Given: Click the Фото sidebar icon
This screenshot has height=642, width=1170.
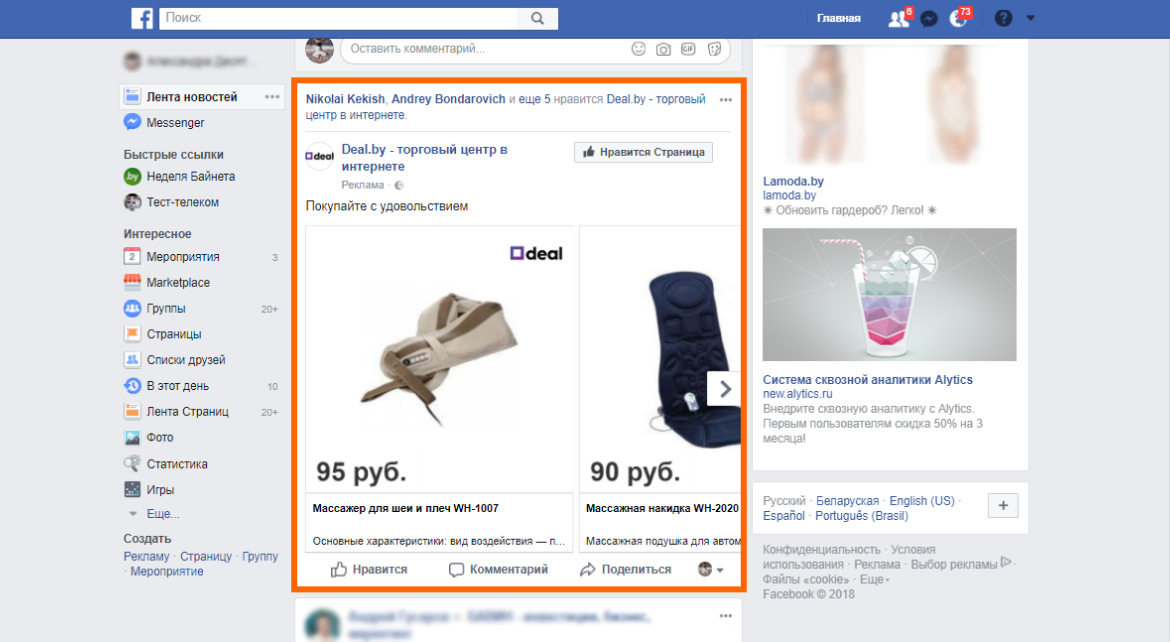Looking at the screenshot, I should click(132, 437).
